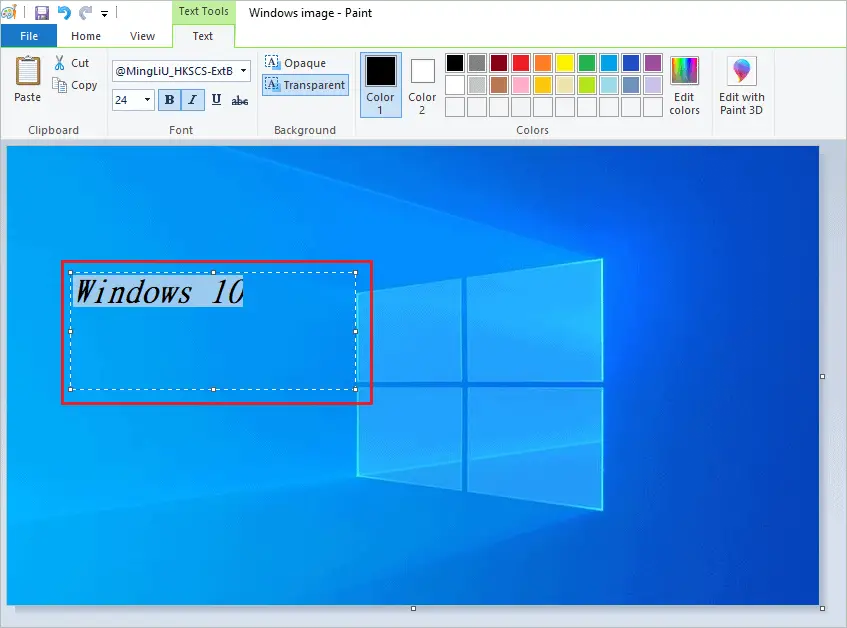This screenshot has height=628, width=847.
Task: Click the Text Tools contextual tab header
Action: tap(204, 11)
